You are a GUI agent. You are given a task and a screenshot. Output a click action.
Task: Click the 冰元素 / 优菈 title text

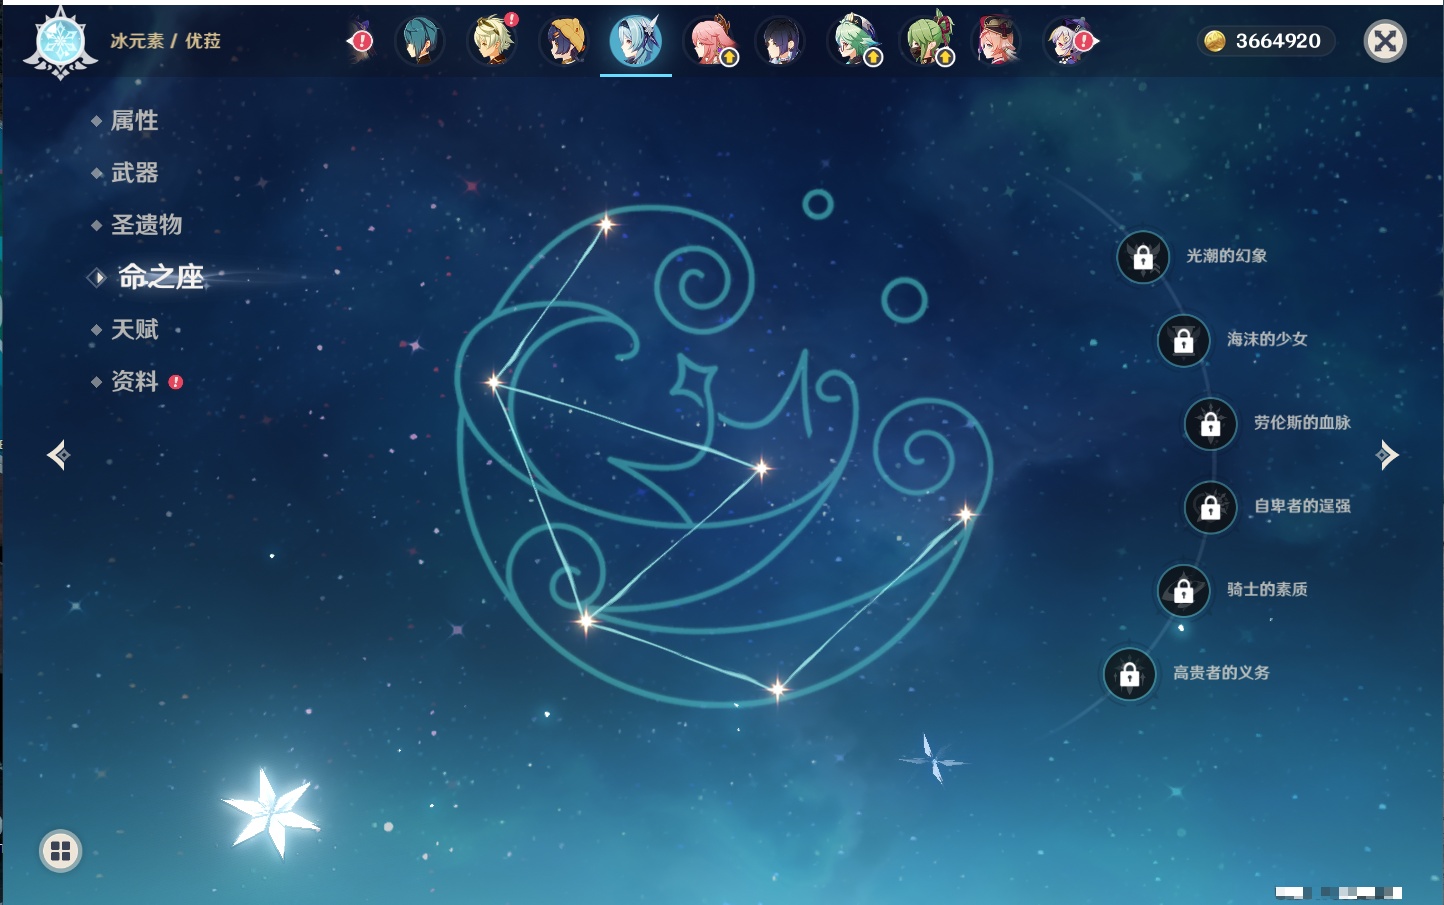click(x=165, y=41)
